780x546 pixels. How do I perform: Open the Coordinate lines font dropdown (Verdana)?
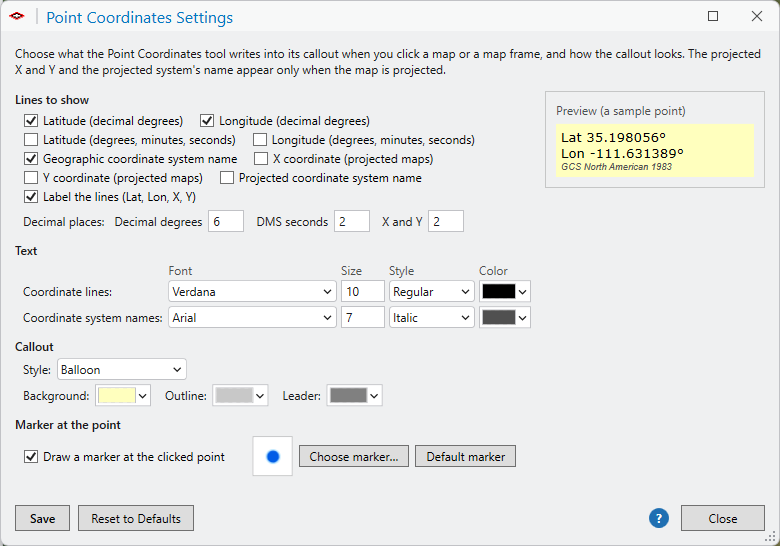pos(252,291)
